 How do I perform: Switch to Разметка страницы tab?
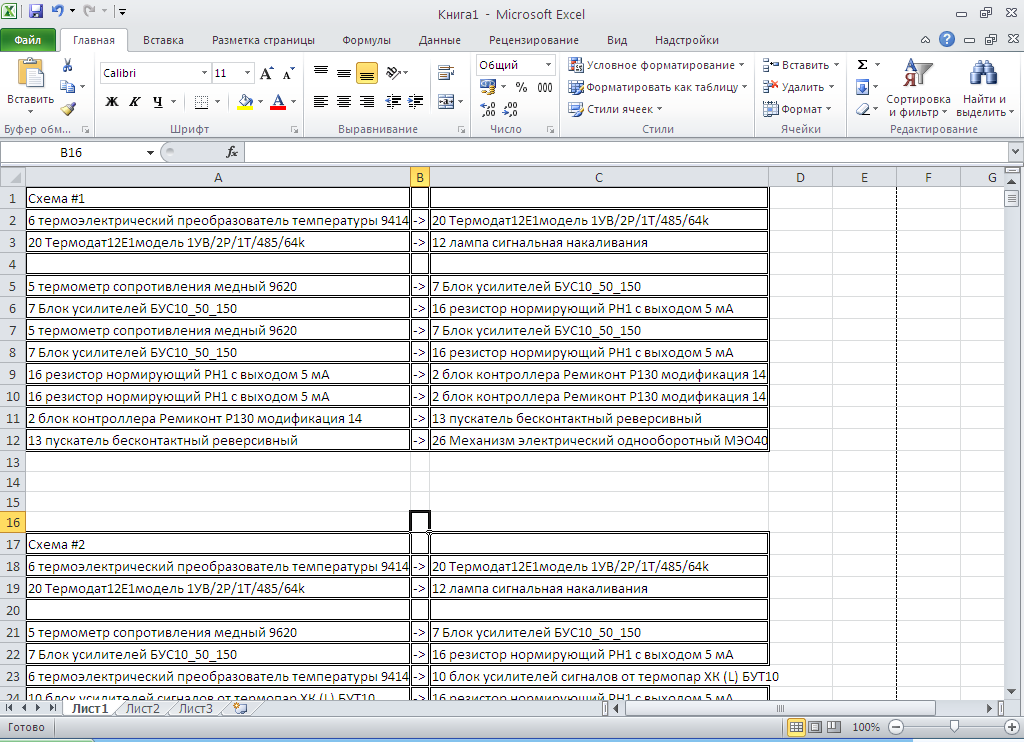pyautogui.click(x=263, y=40)
